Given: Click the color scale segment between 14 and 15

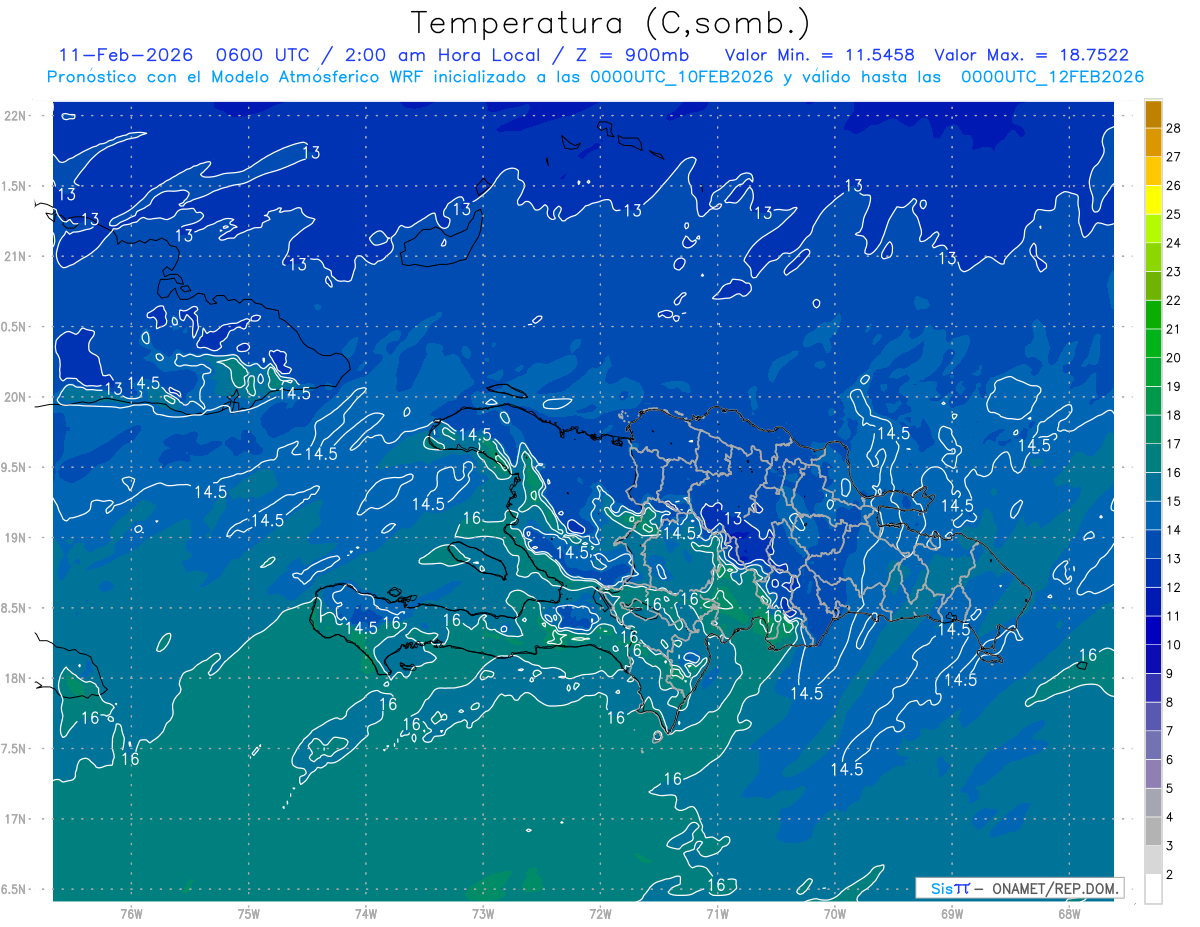Looking at the screenshot, I should 1153,516.
